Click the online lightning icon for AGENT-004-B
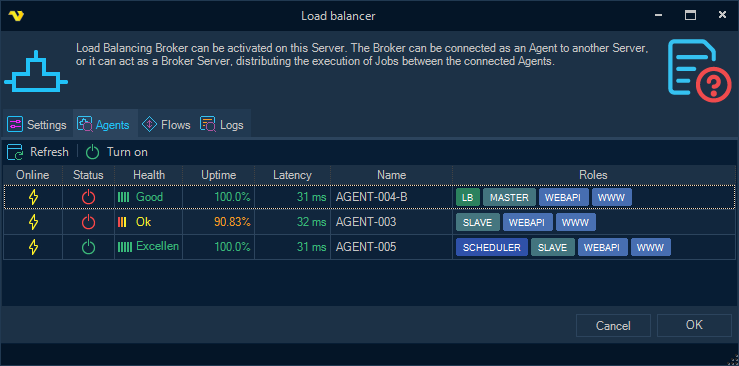Screen dimensions: 739x366 click(33, 197)
